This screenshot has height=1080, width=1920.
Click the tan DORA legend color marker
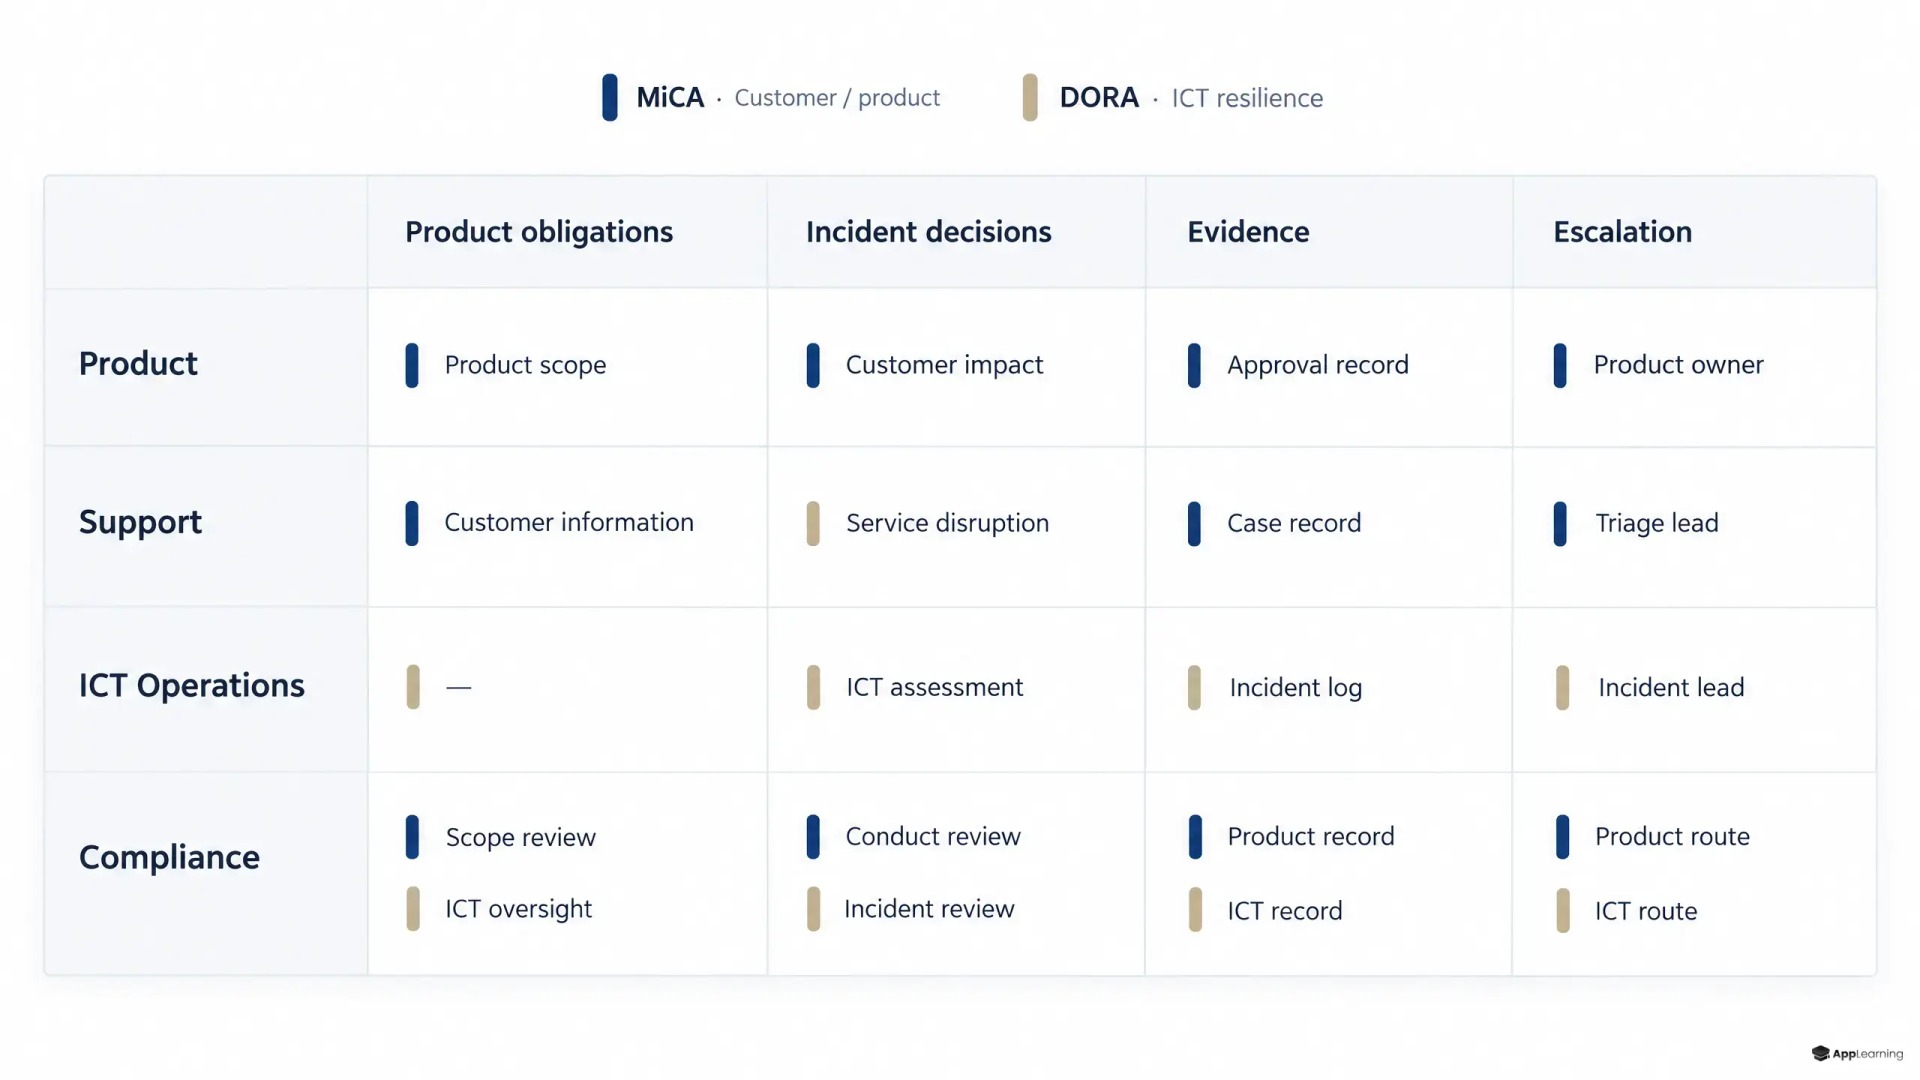1030,98
